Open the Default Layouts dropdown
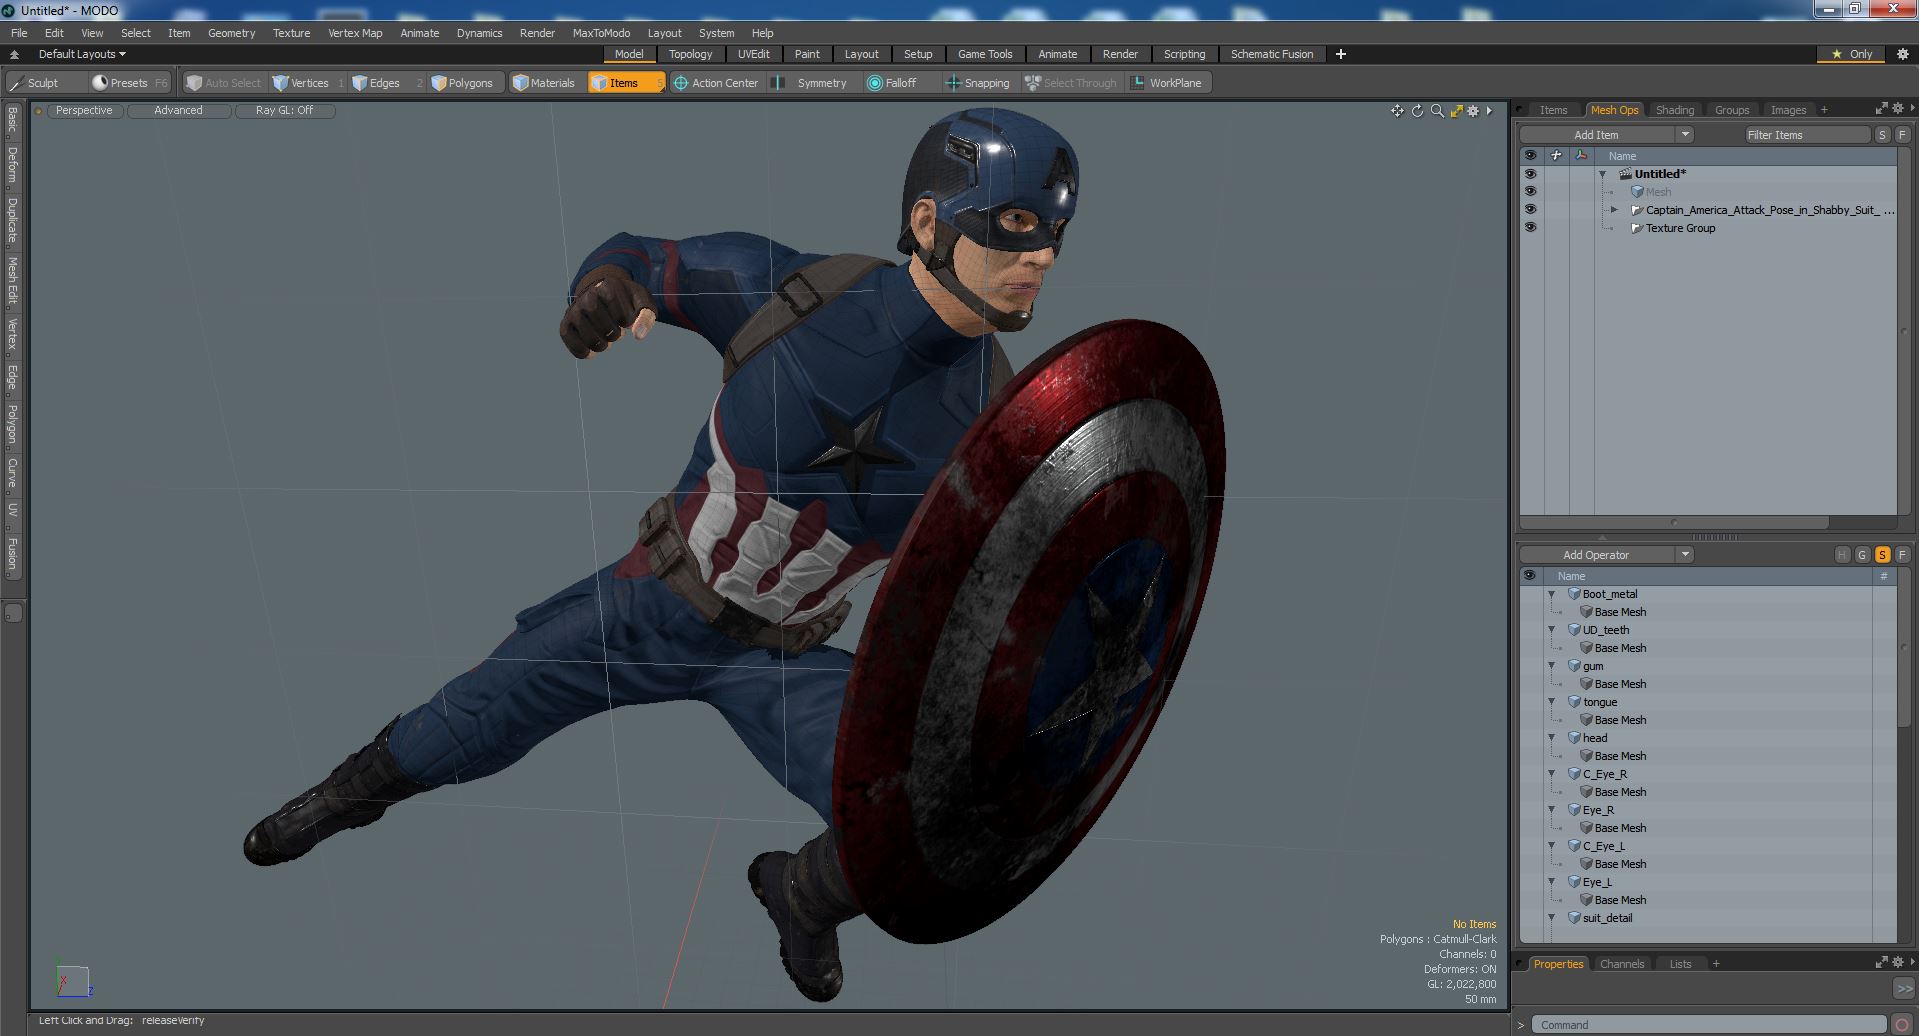 point(82,54)
